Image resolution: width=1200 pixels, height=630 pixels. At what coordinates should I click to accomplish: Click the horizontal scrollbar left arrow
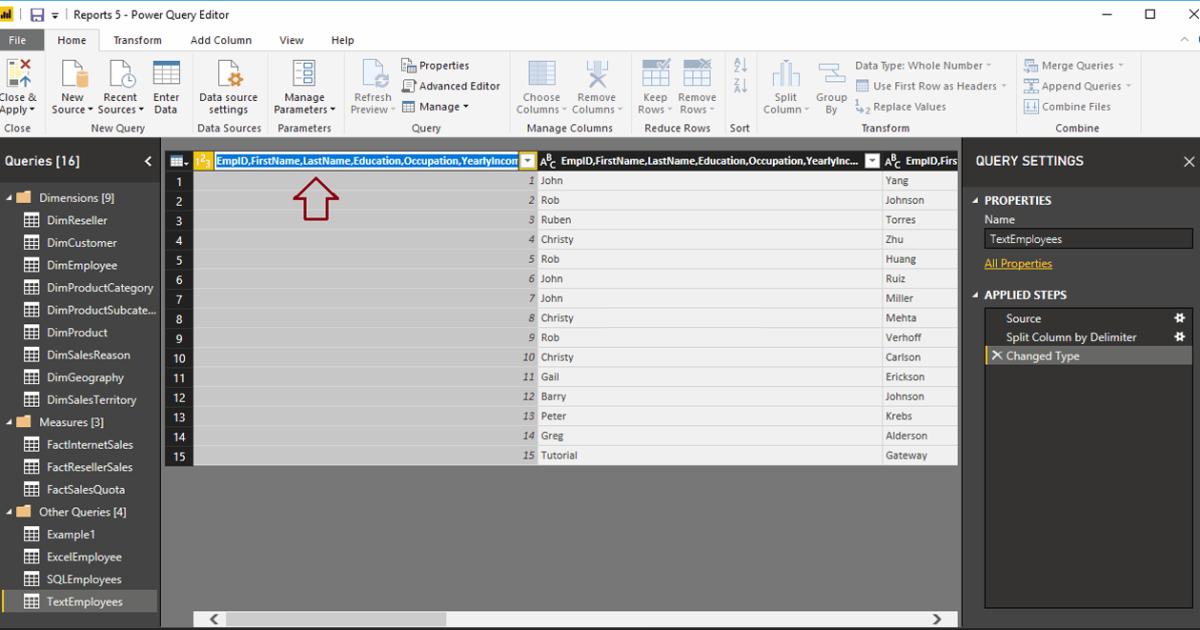(214, 620)
